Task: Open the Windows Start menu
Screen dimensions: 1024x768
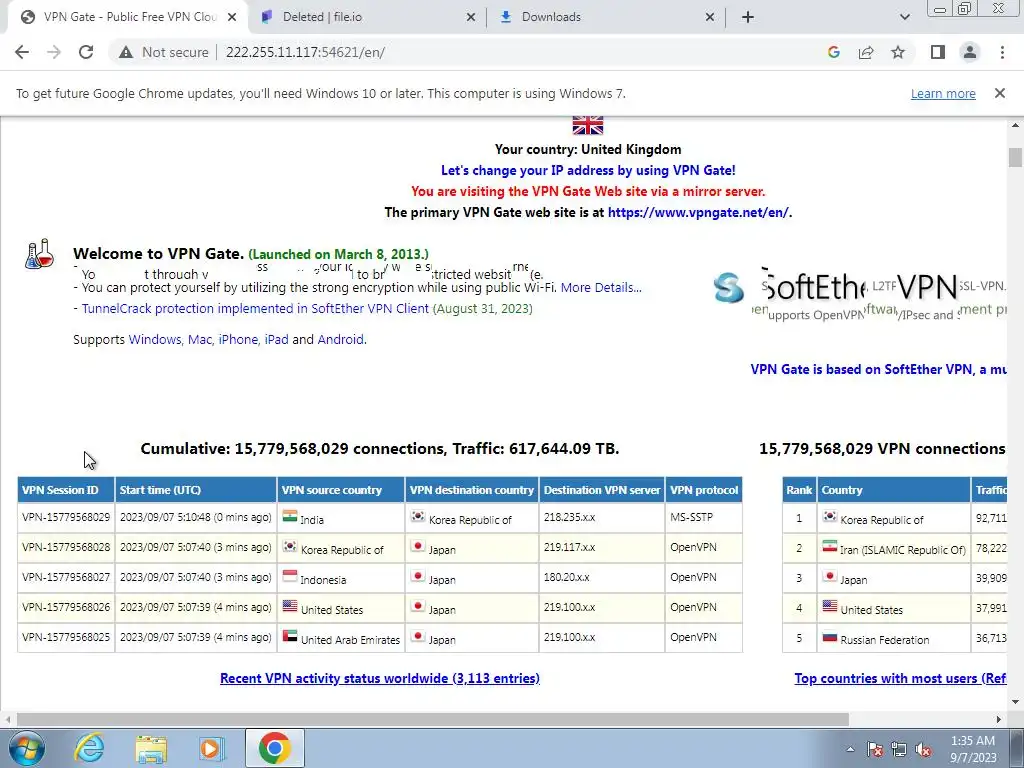Action: pyautogui.click(x=27, y=748)
